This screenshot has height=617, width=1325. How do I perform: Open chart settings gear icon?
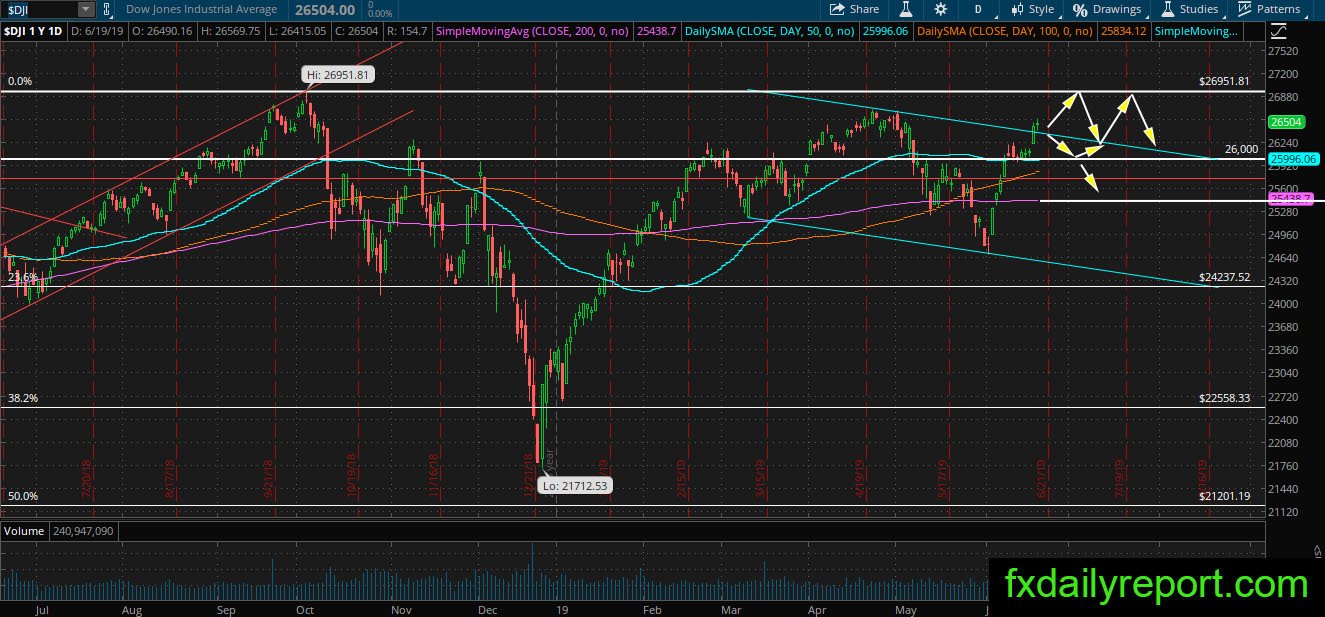point(941,9)
